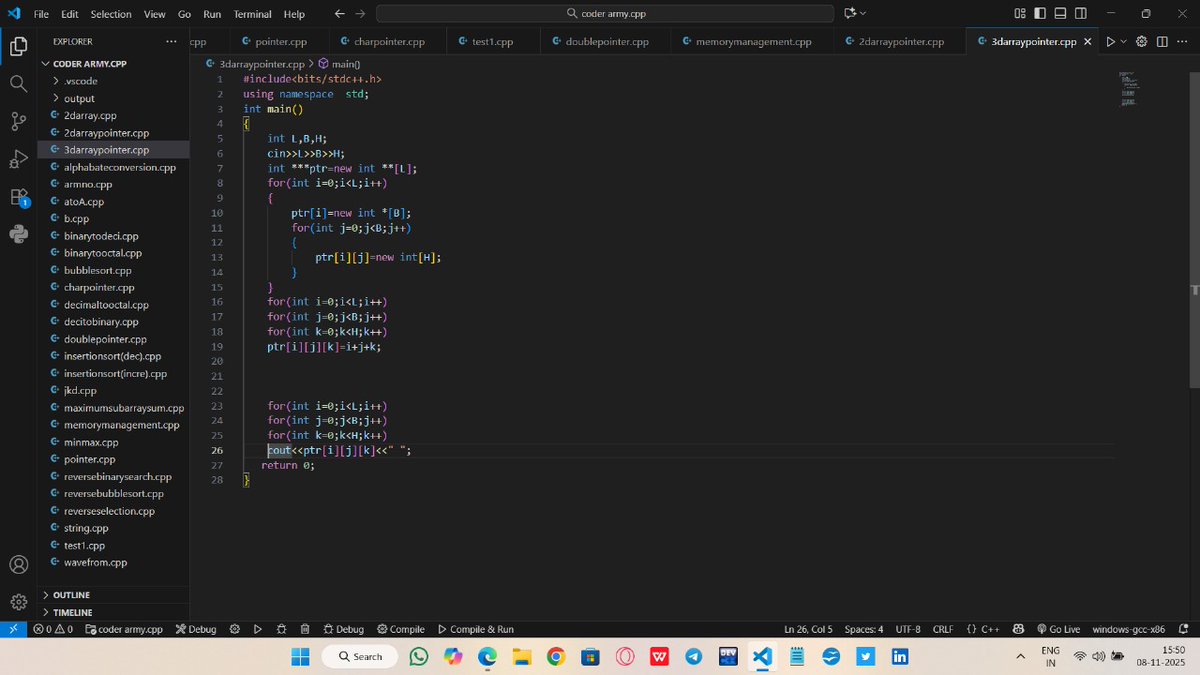This screenshot has height=675, width=1200.
Task: Go forward with the title bar right arrow
Action: pos(360,14)
